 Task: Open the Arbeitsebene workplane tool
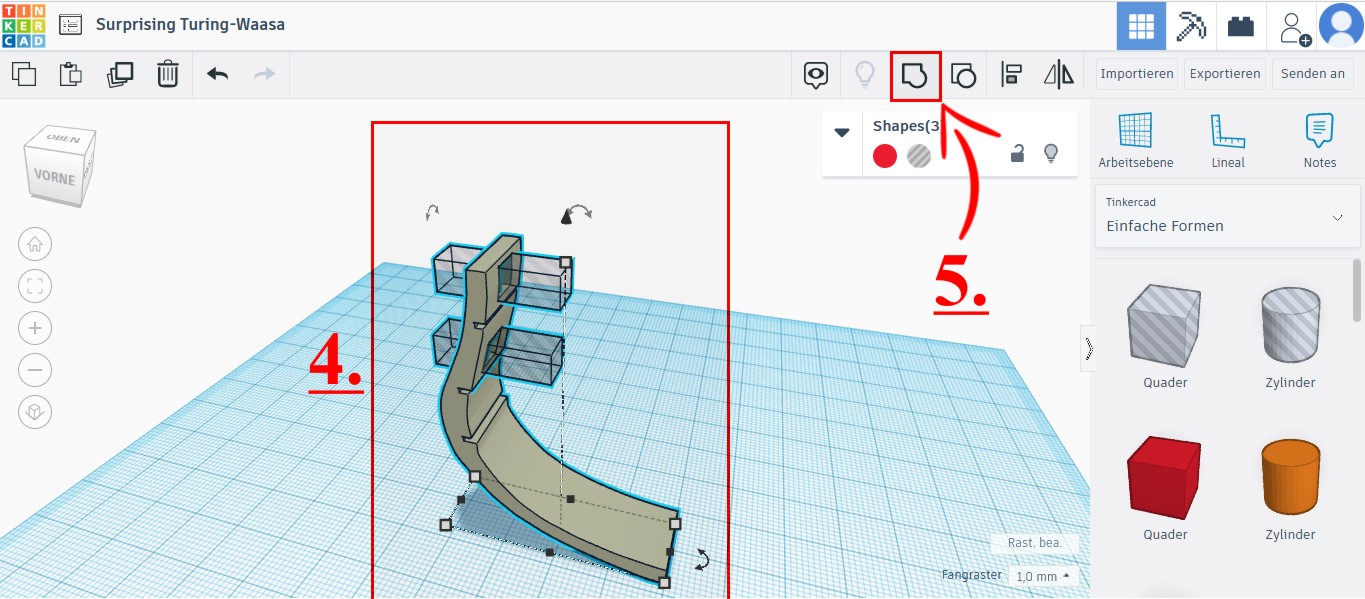click(1135, 140)
